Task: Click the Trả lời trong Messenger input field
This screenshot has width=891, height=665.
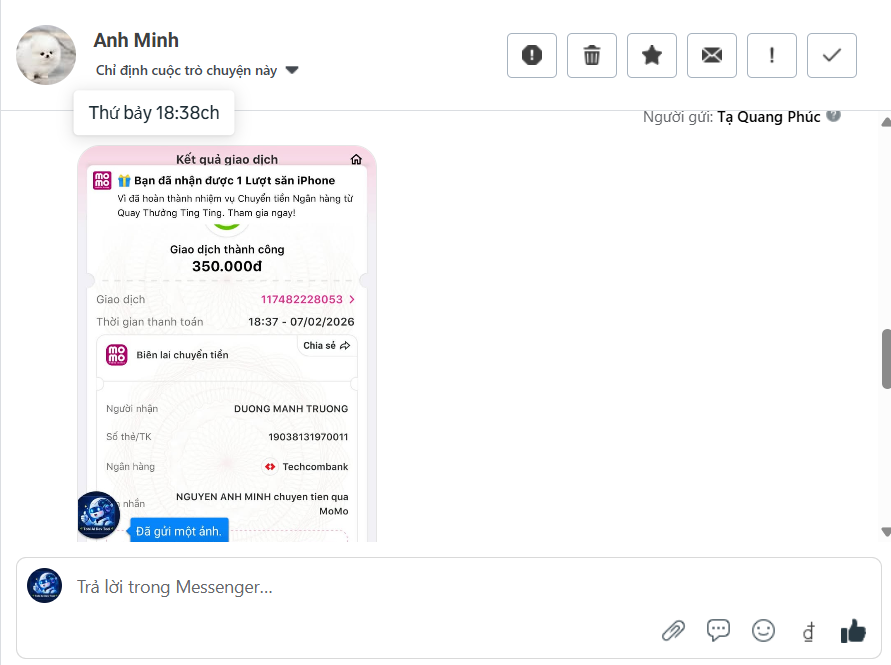Action: [x=300, y=587]
